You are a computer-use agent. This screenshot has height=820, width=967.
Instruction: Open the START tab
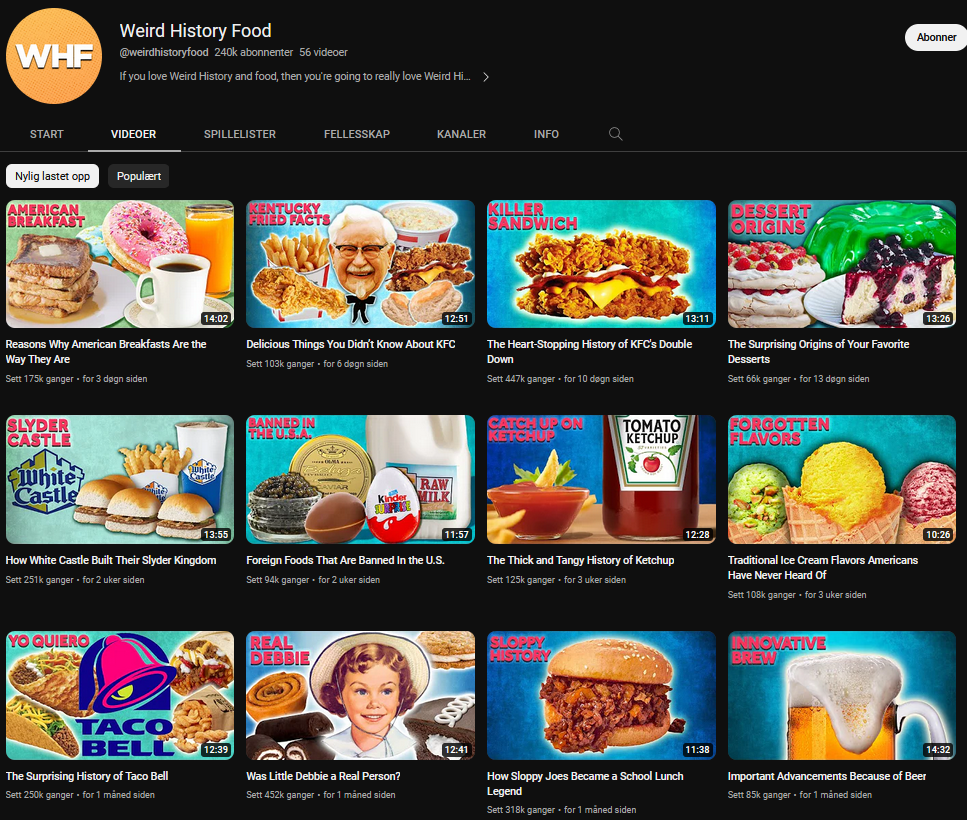(47, 134)
